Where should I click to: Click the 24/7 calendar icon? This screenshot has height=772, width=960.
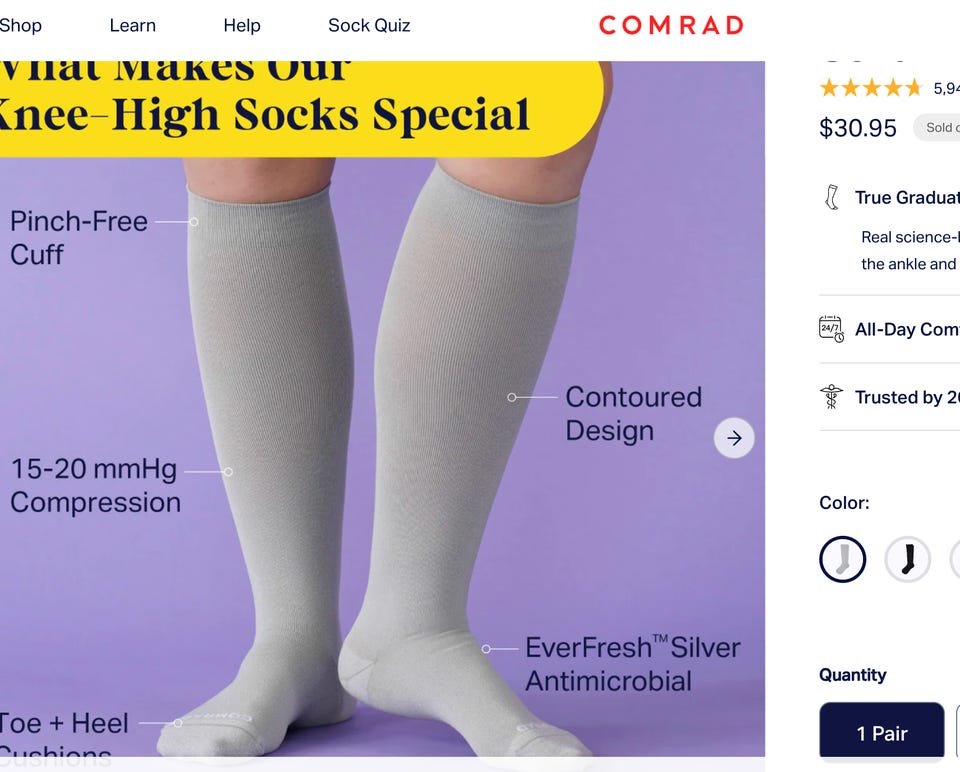click(831, 329)
